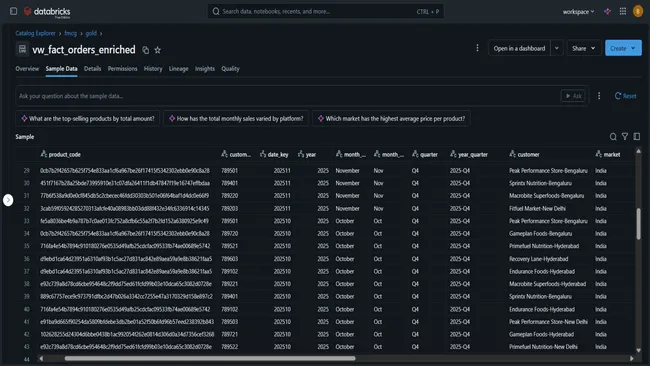Click the scroll left arrow
The height and width of the screenshot is (366, 650).
coord(41,359)
